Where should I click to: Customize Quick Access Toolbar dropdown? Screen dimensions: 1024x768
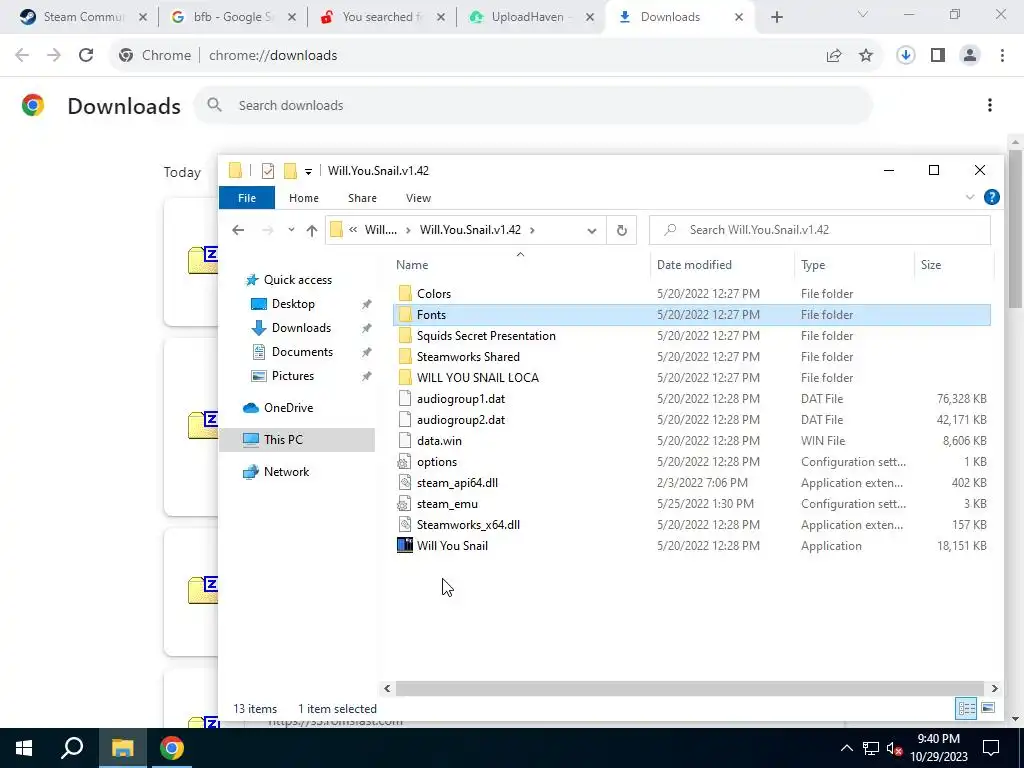(x=308, y=172)
